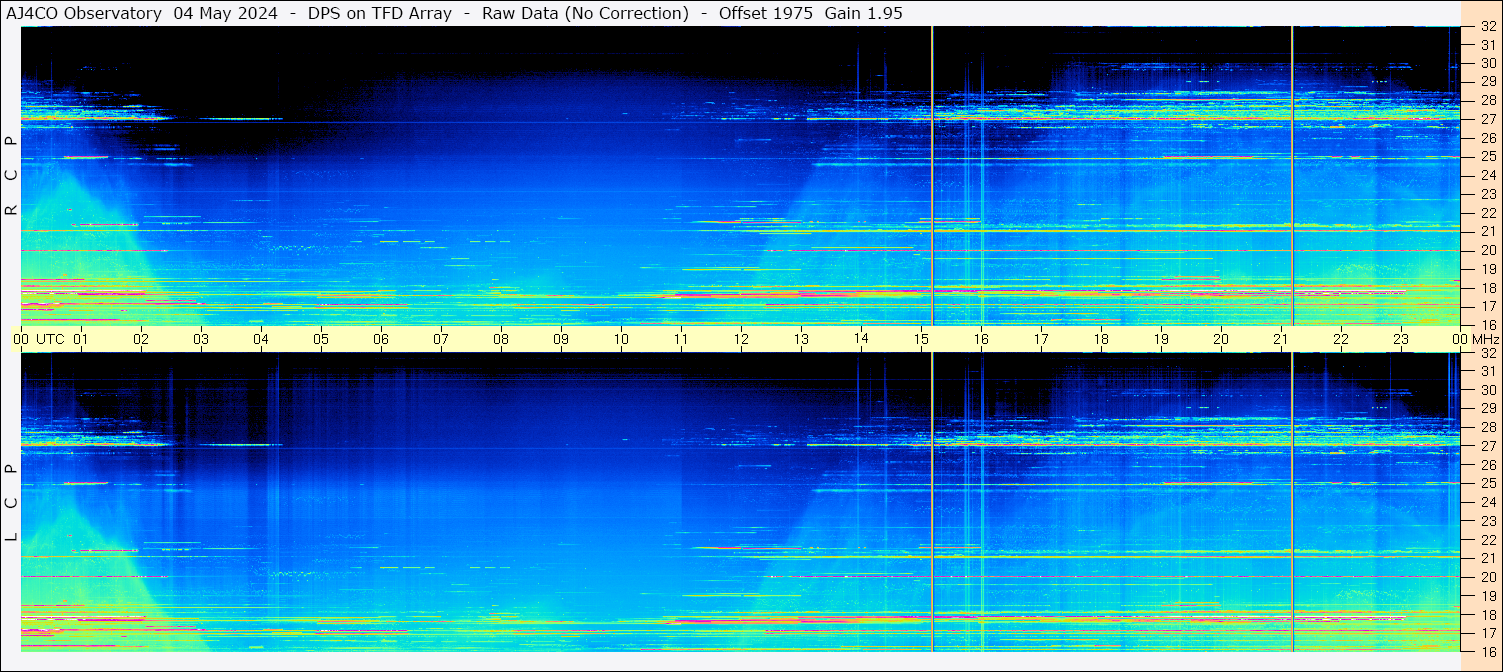Click the 29 label on the LCP frequency axis
This screenshot has height=672, width=1503.
(x=1487, y=409)
